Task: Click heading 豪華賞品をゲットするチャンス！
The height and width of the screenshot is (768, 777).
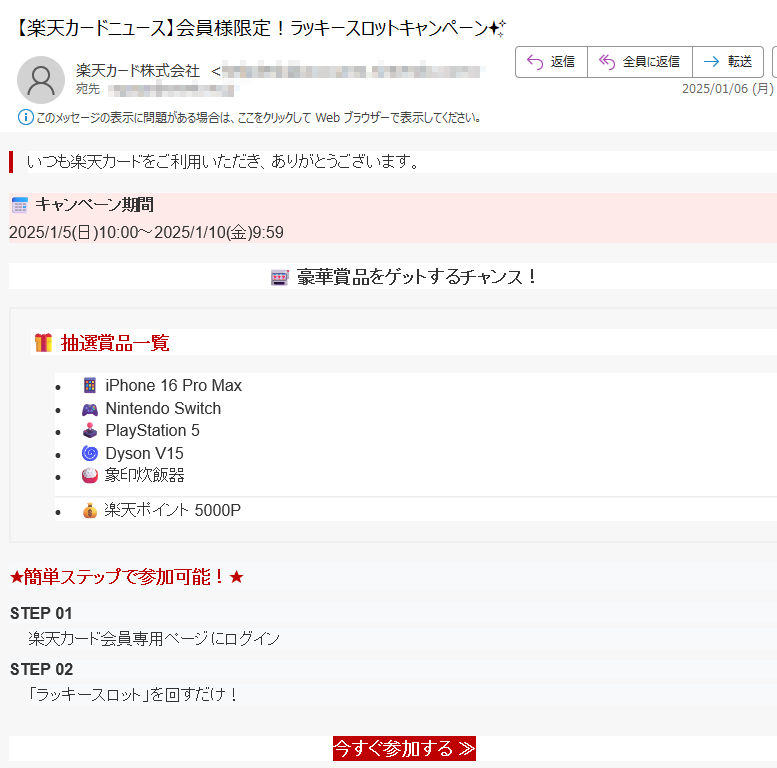Action: [x=416, y=277]
